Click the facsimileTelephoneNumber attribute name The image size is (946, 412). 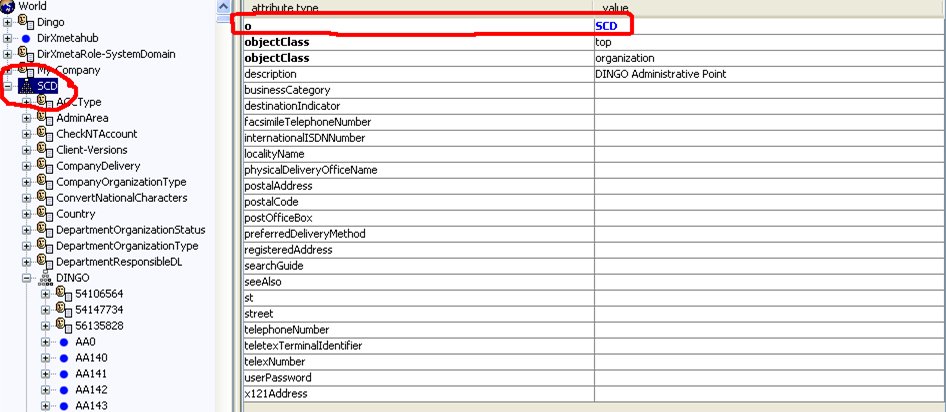[308, 122]
